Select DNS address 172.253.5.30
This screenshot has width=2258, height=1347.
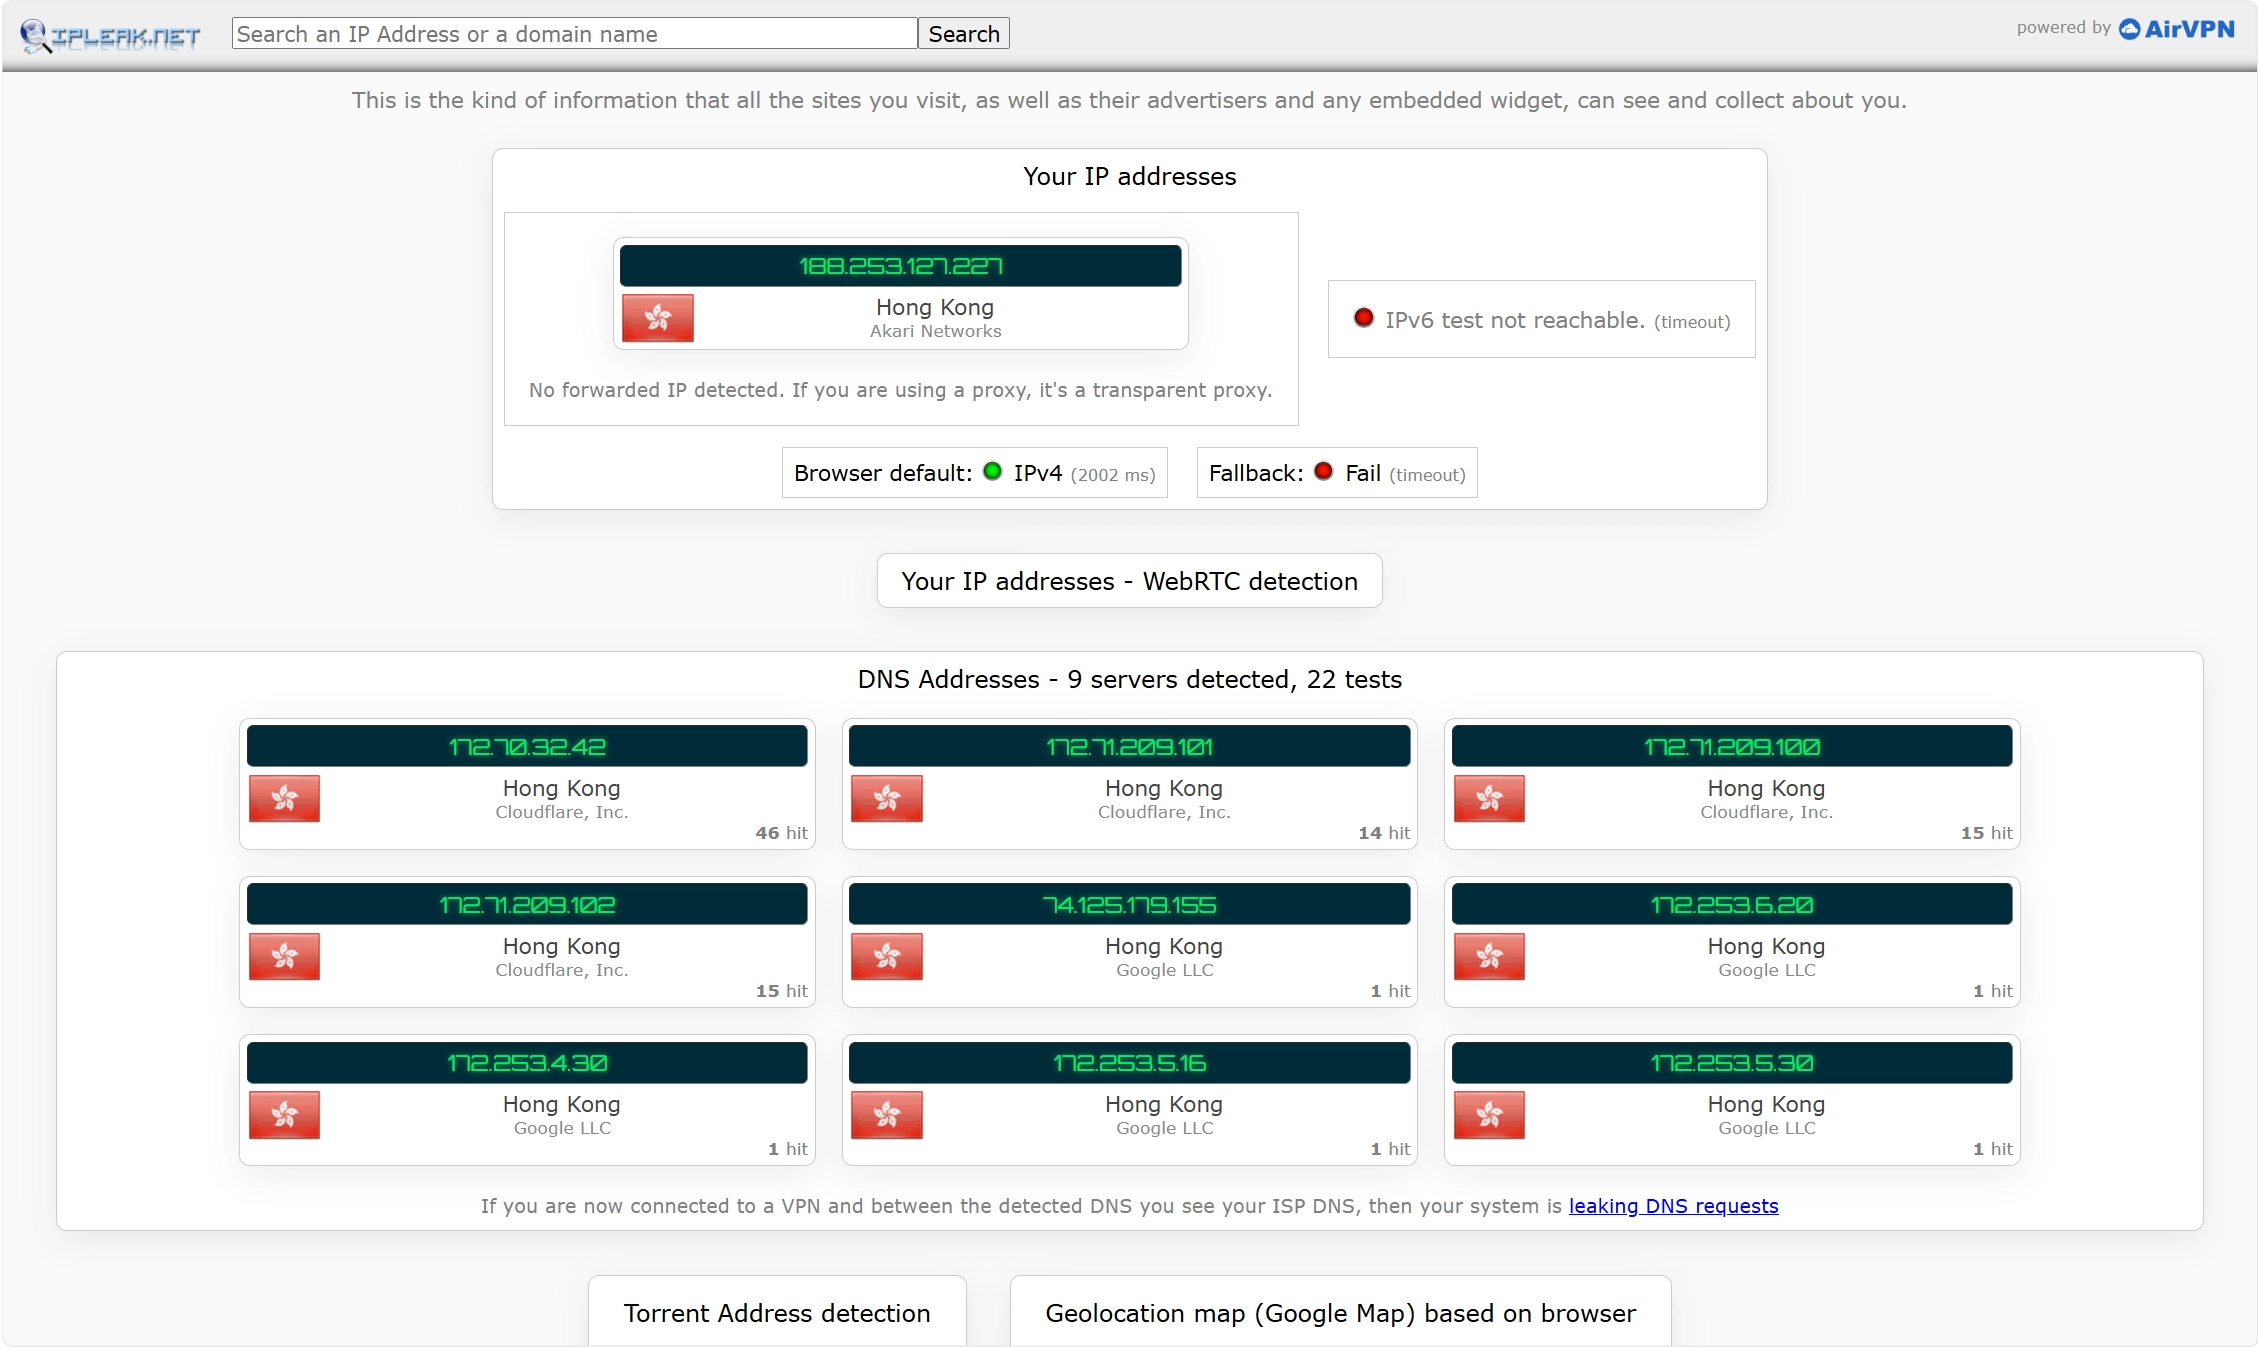click(x=1732, y=1062)
